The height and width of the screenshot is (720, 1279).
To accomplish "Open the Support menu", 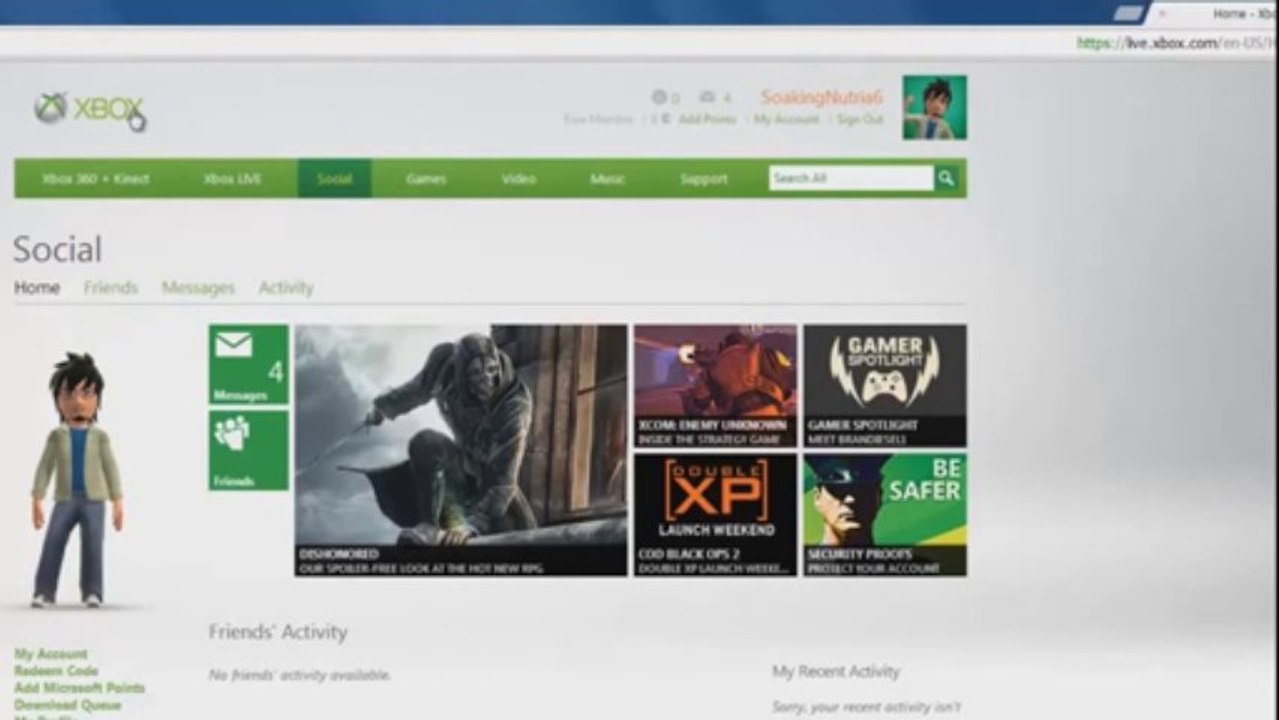I will (704, 179).
